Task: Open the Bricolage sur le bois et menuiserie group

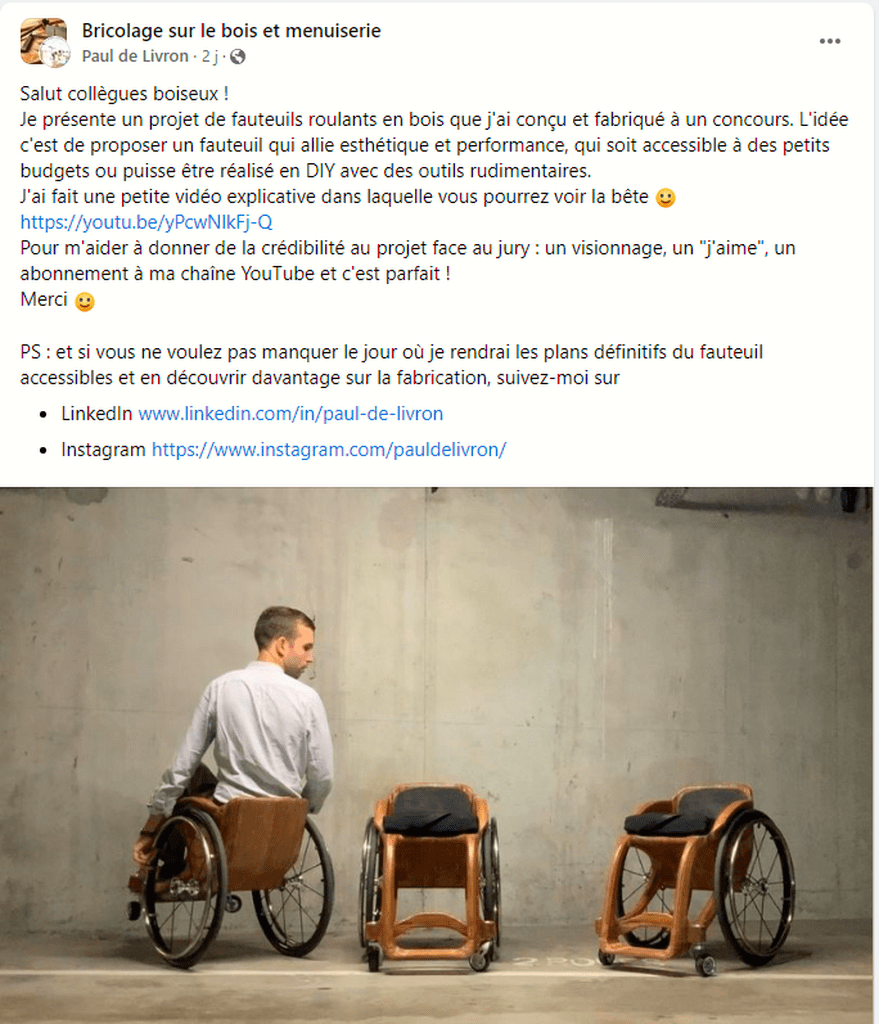Action: point(231,31)
